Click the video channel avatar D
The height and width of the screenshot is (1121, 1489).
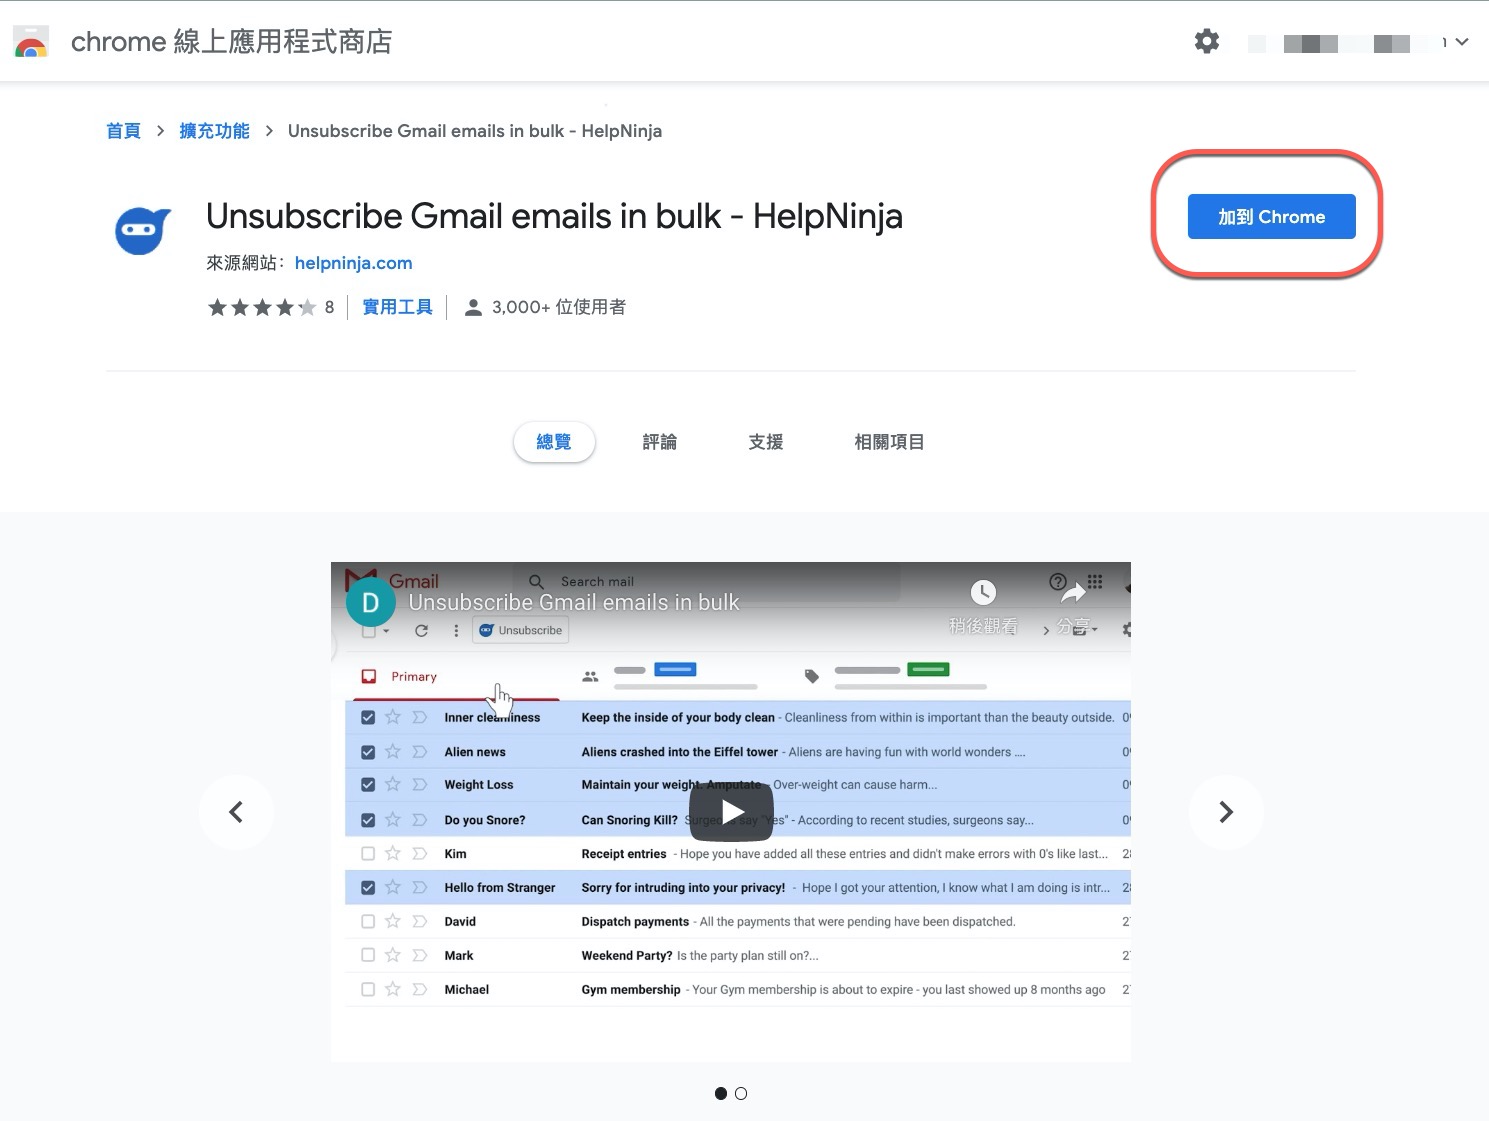coord(370,603)
